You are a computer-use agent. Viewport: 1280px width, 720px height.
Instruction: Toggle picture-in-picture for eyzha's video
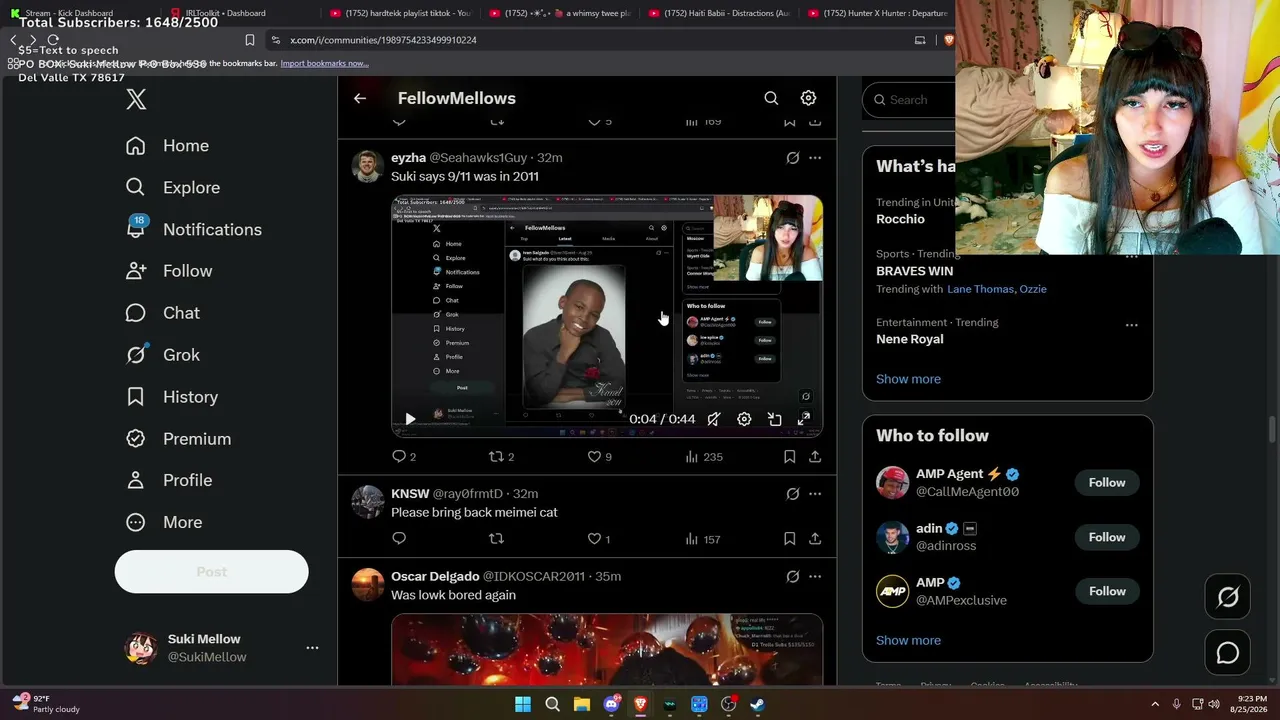point(774,420)
